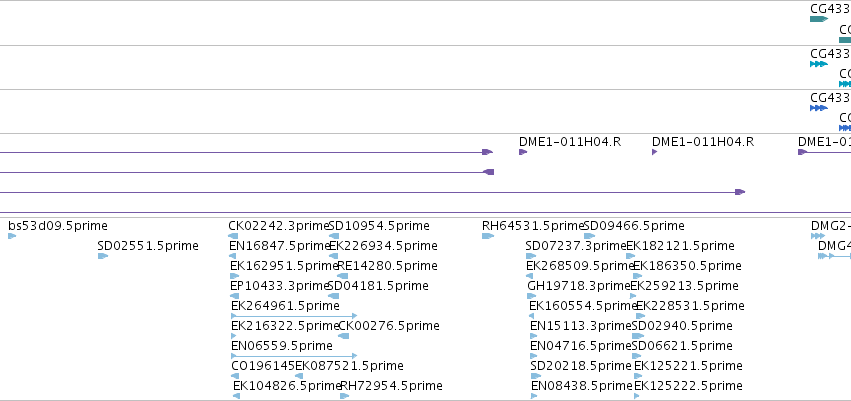Select the EN08438.5prime label
851x401 pixels.
coord(582,386)
